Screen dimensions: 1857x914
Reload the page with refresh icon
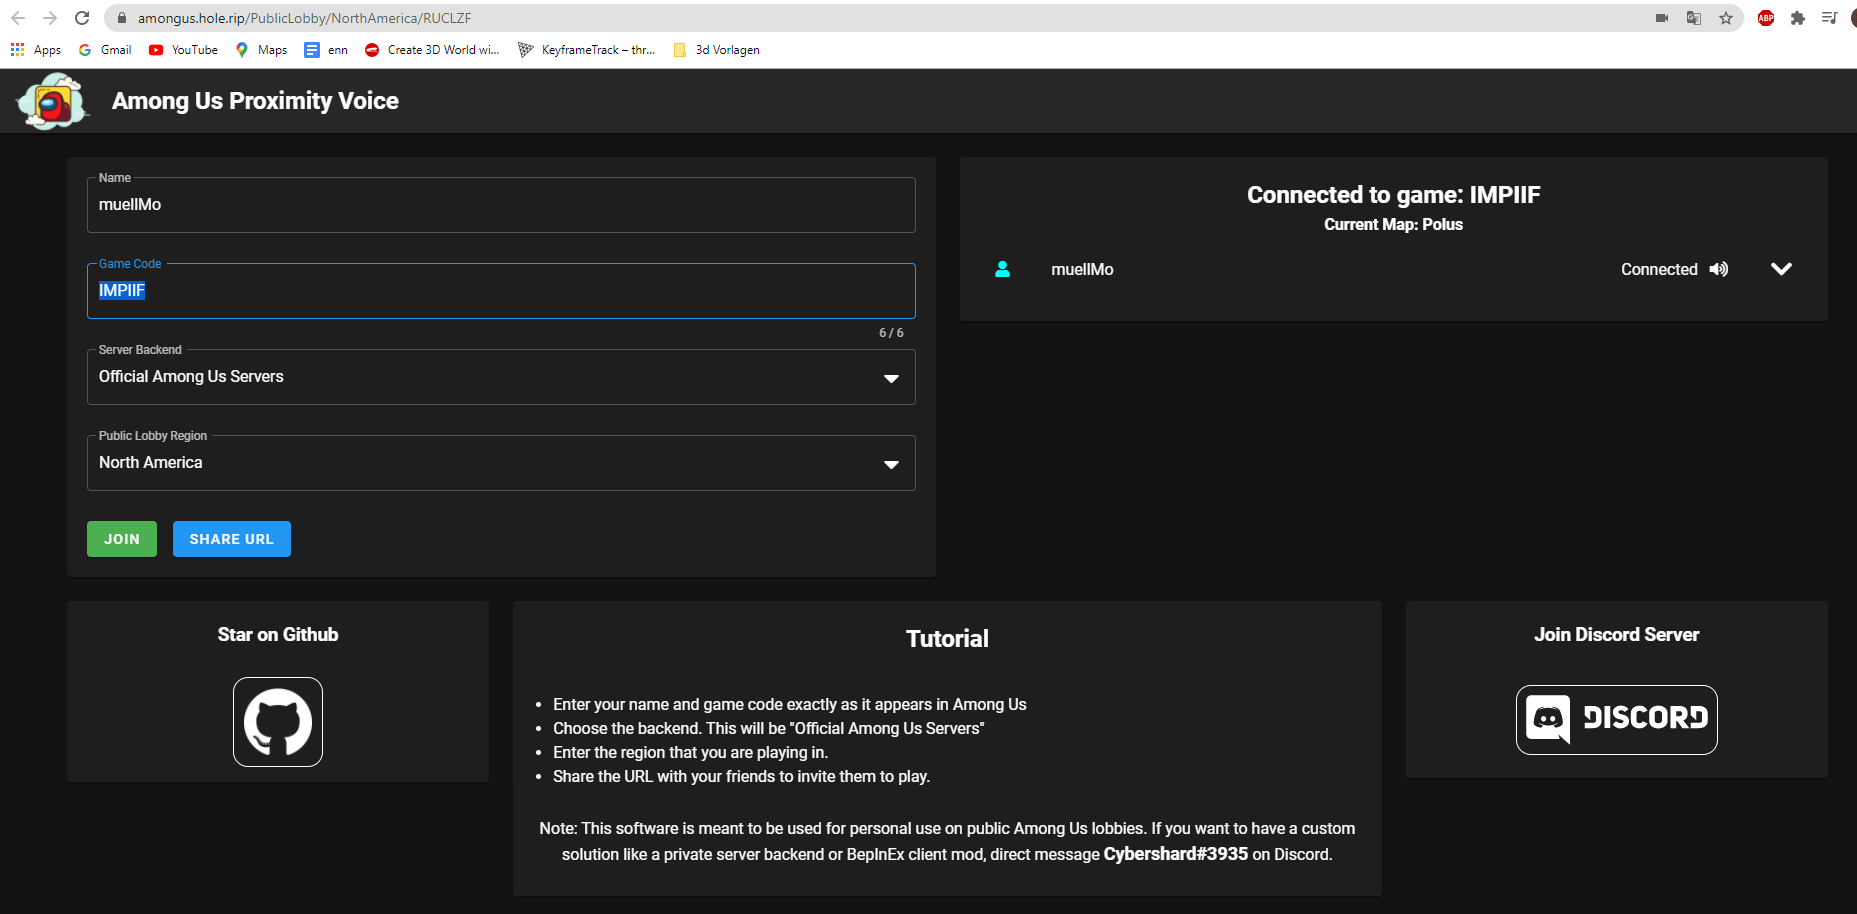click(82, 18)
